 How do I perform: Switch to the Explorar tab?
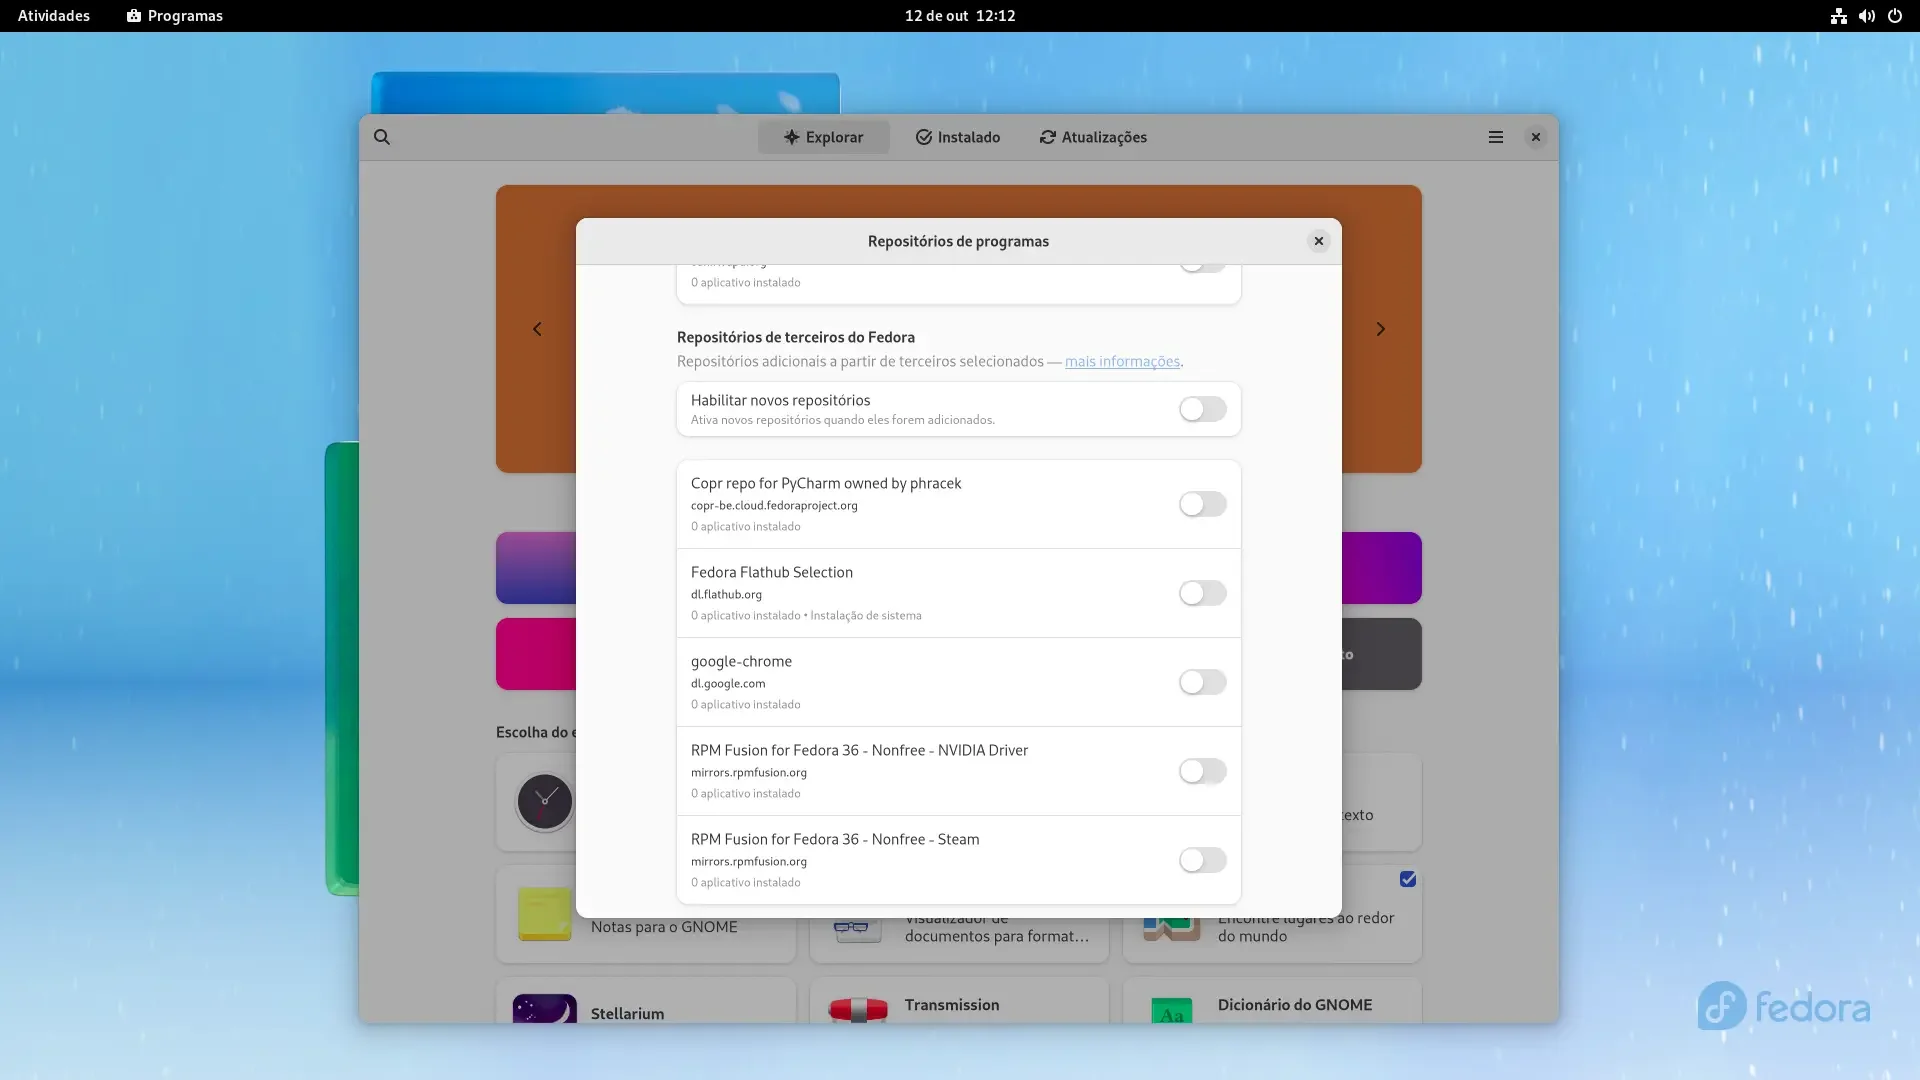[x=823, y=137]
